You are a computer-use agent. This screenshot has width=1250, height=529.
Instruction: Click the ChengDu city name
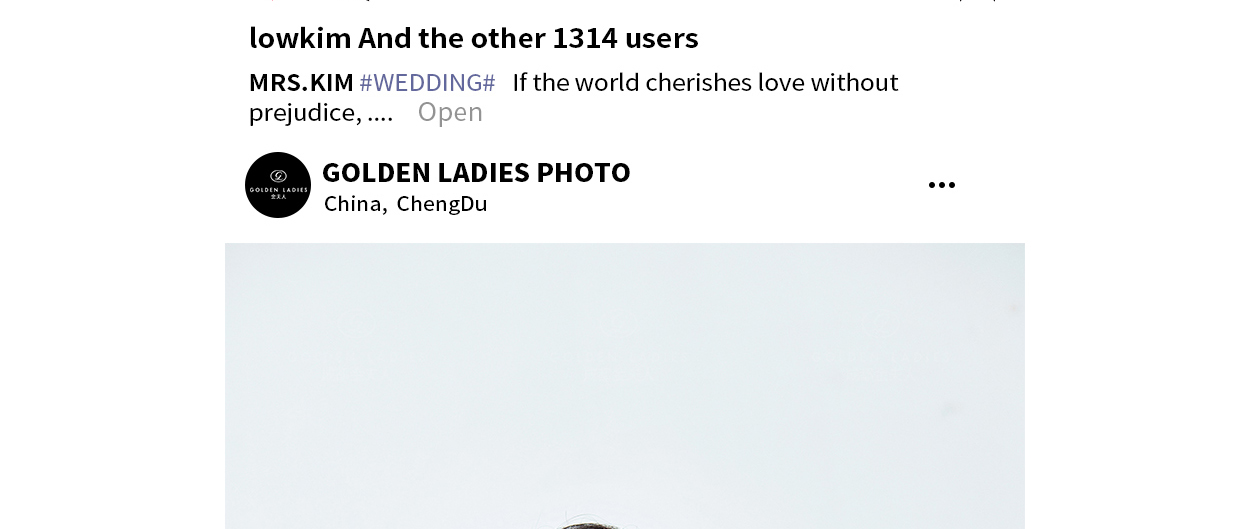(x=442, y=204)
